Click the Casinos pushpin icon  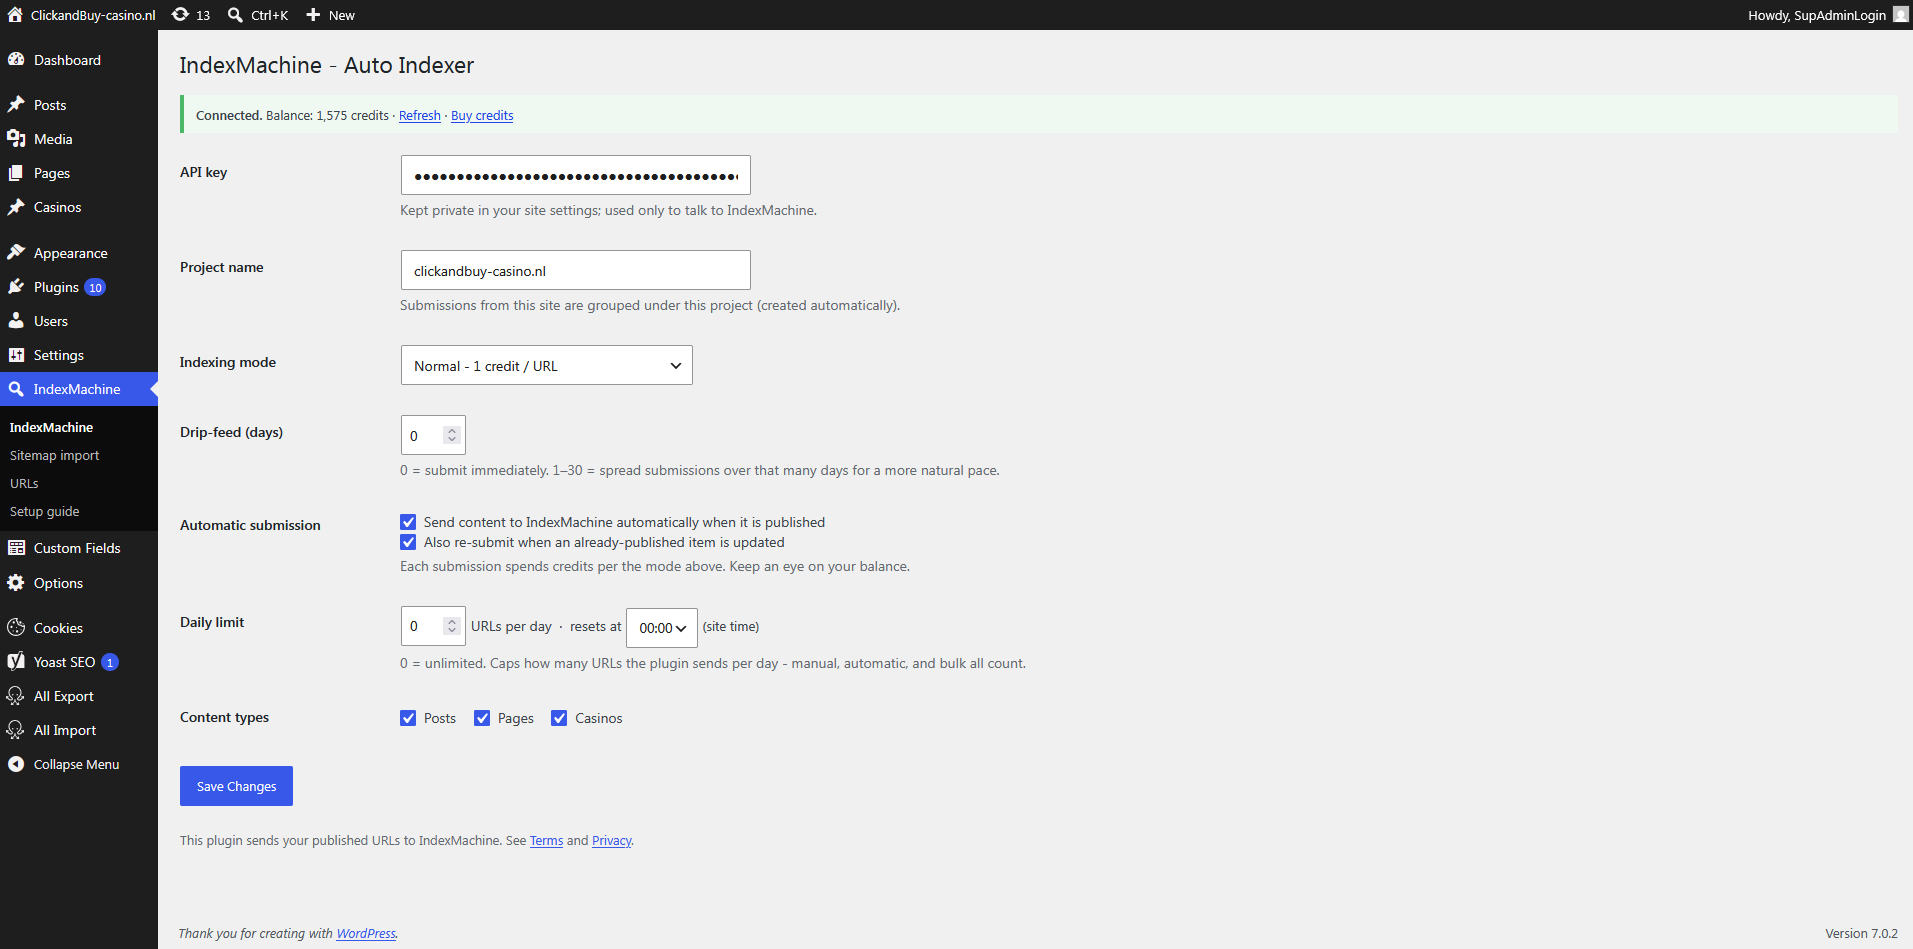tap(16, 207)
